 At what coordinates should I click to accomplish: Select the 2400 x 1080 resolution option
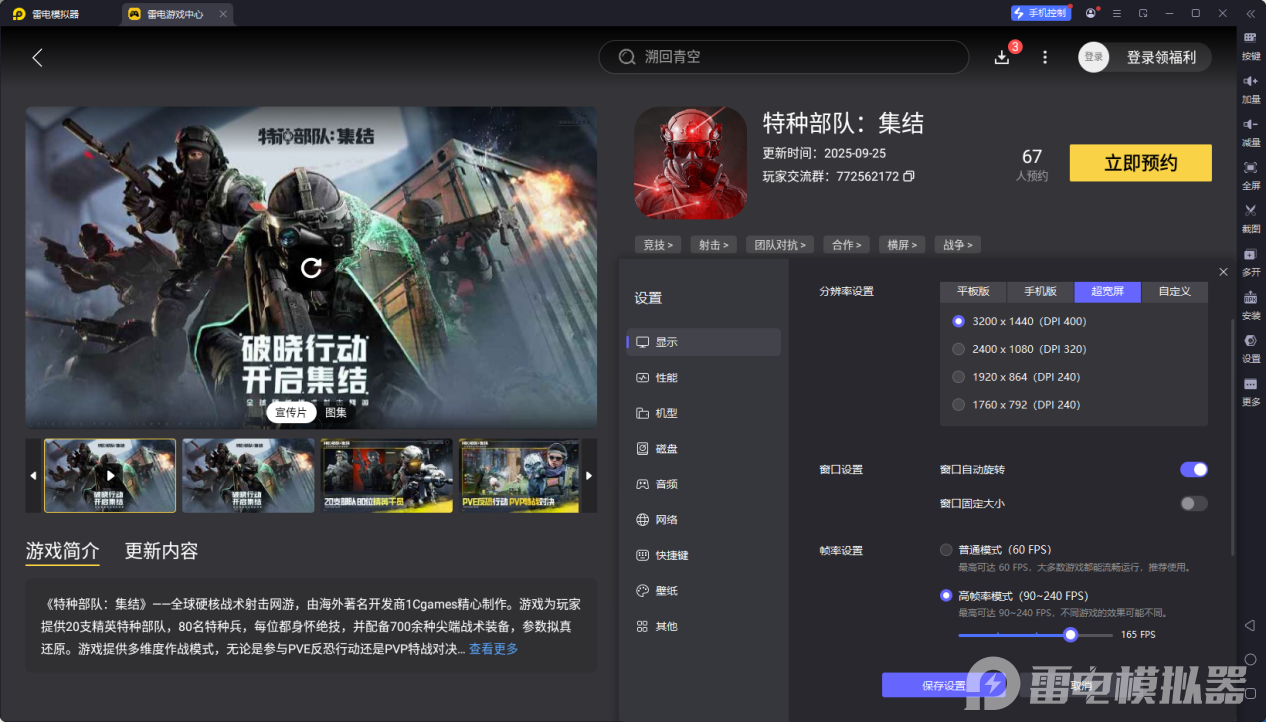coord(957,349)
